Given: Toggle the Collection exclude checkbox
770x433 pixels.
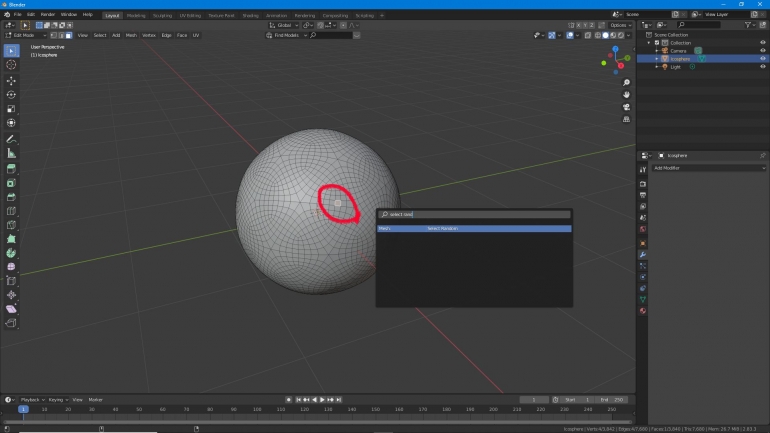Looking at the screenshot, I should [x=657, y=43].
